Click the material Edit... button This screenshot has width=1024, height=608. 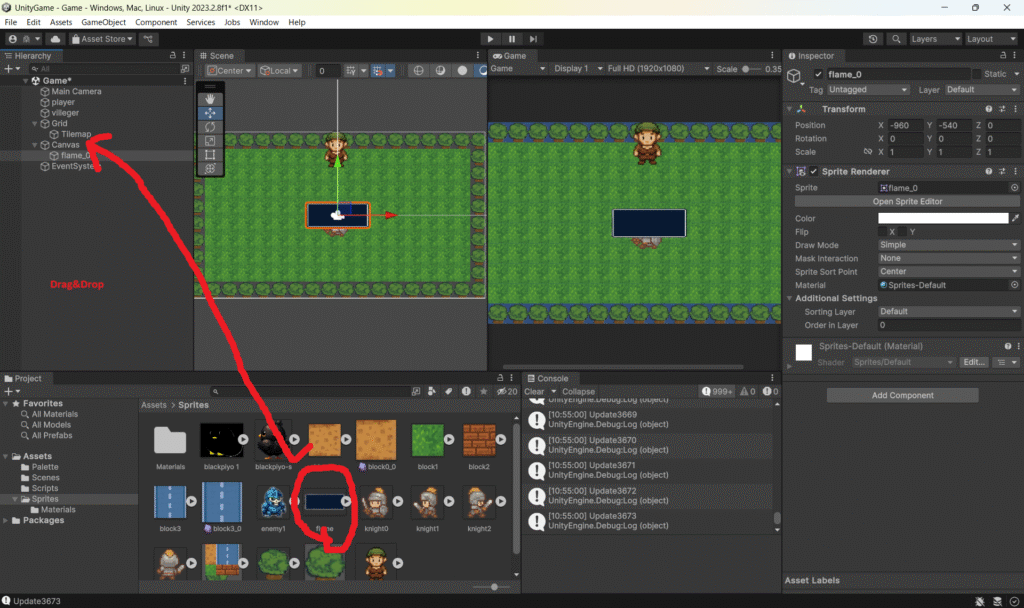pyautogui.click(x=974, y=362)
